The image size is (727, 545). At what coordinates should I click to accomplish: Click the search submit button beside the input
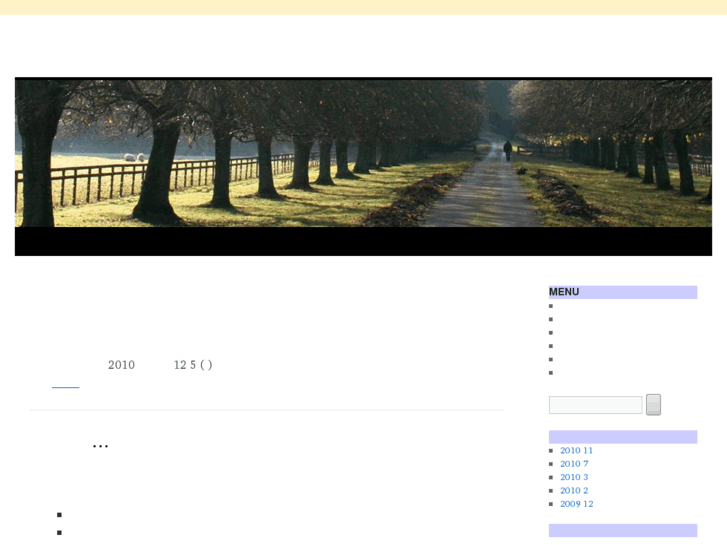[x=653, y=405]
